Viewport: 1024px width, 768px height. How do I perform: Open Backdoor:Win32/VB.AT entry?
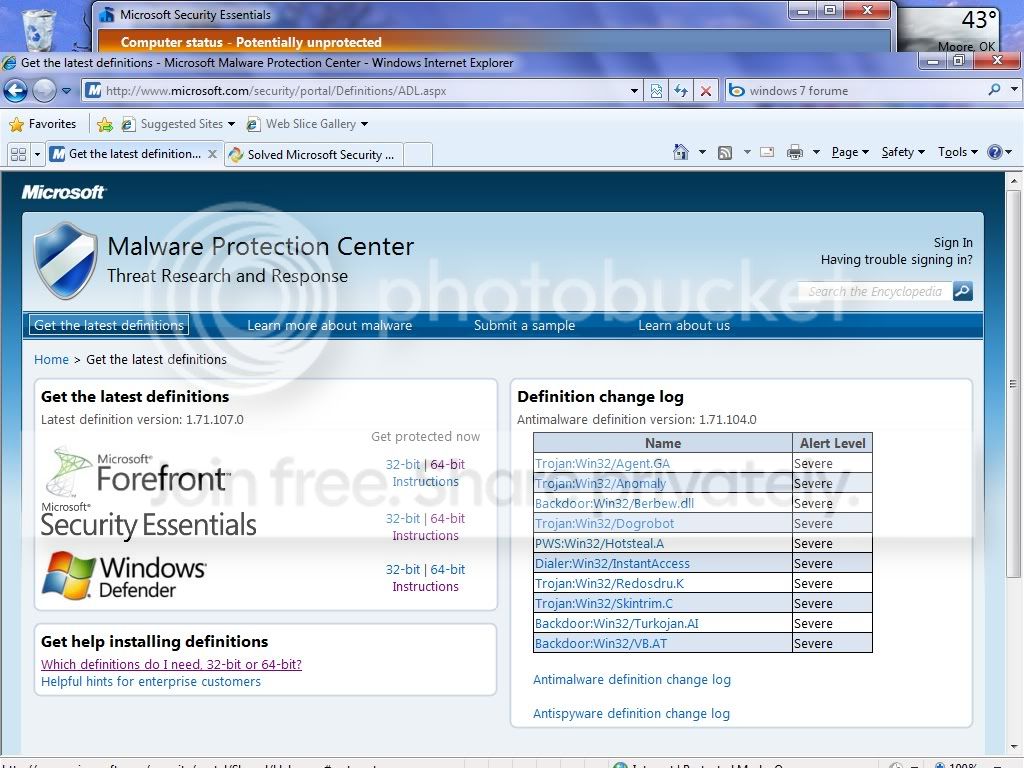pos(601,643)
